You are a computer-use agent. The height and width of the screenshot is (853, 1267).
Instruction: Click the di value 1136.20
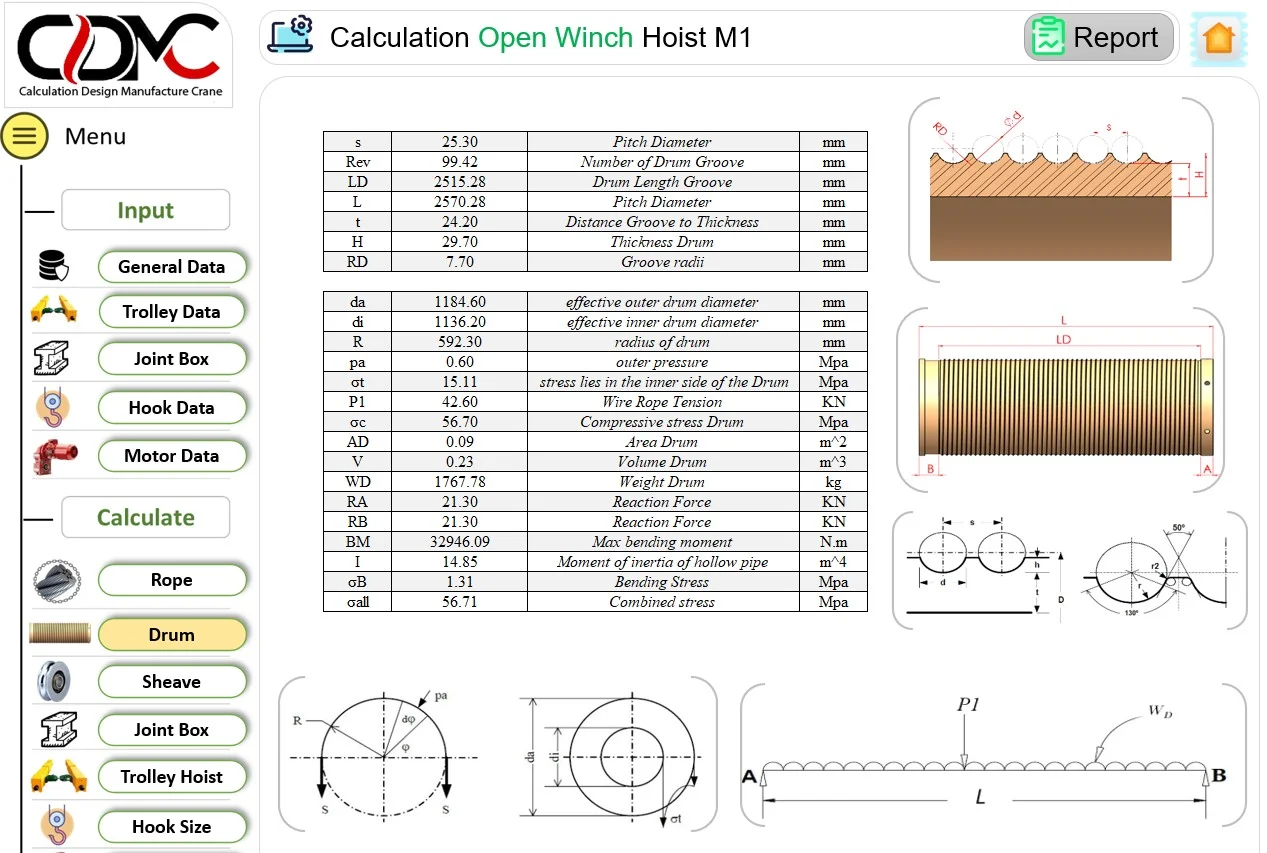pos(459,322)
